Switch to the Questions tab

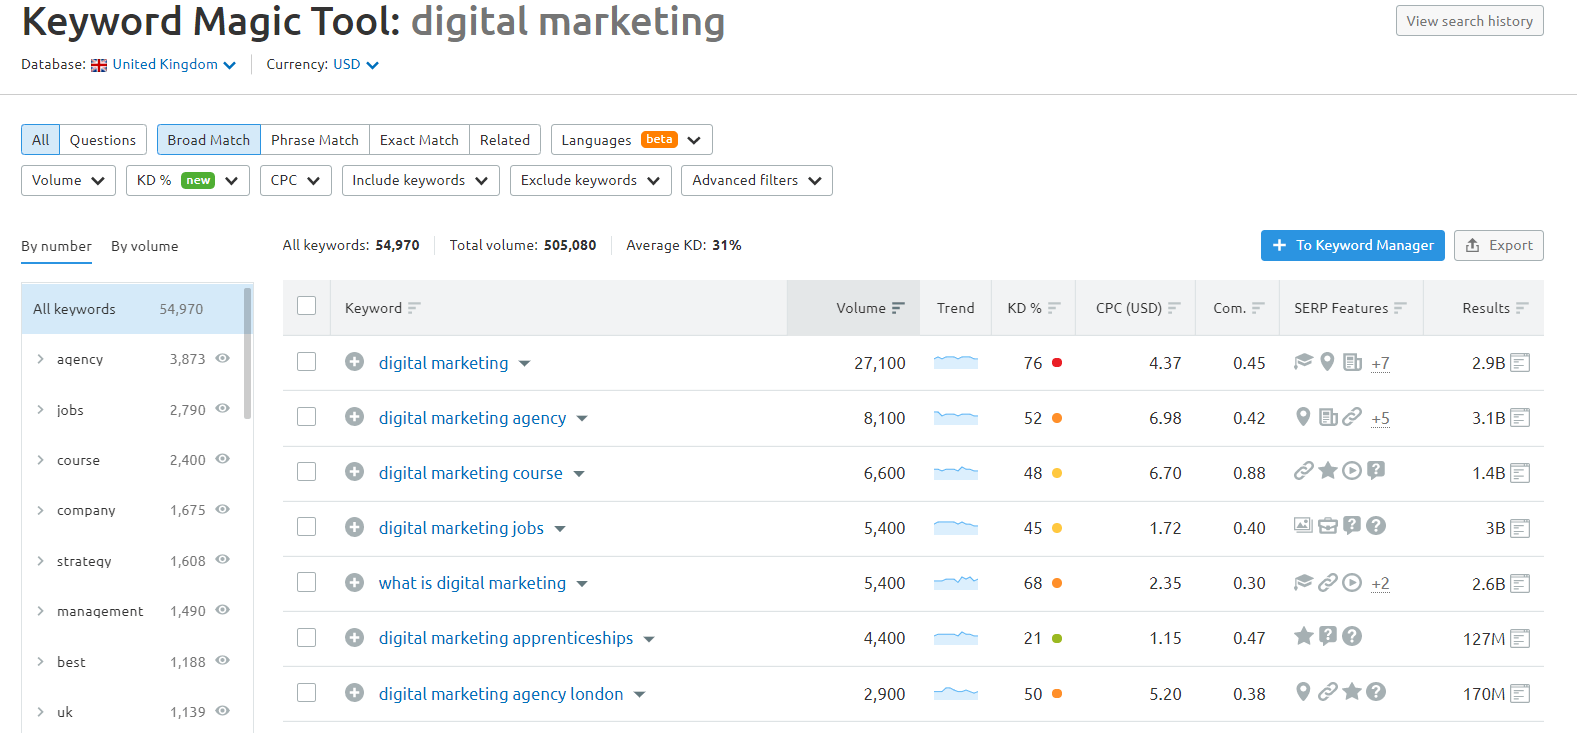(103, 140)
